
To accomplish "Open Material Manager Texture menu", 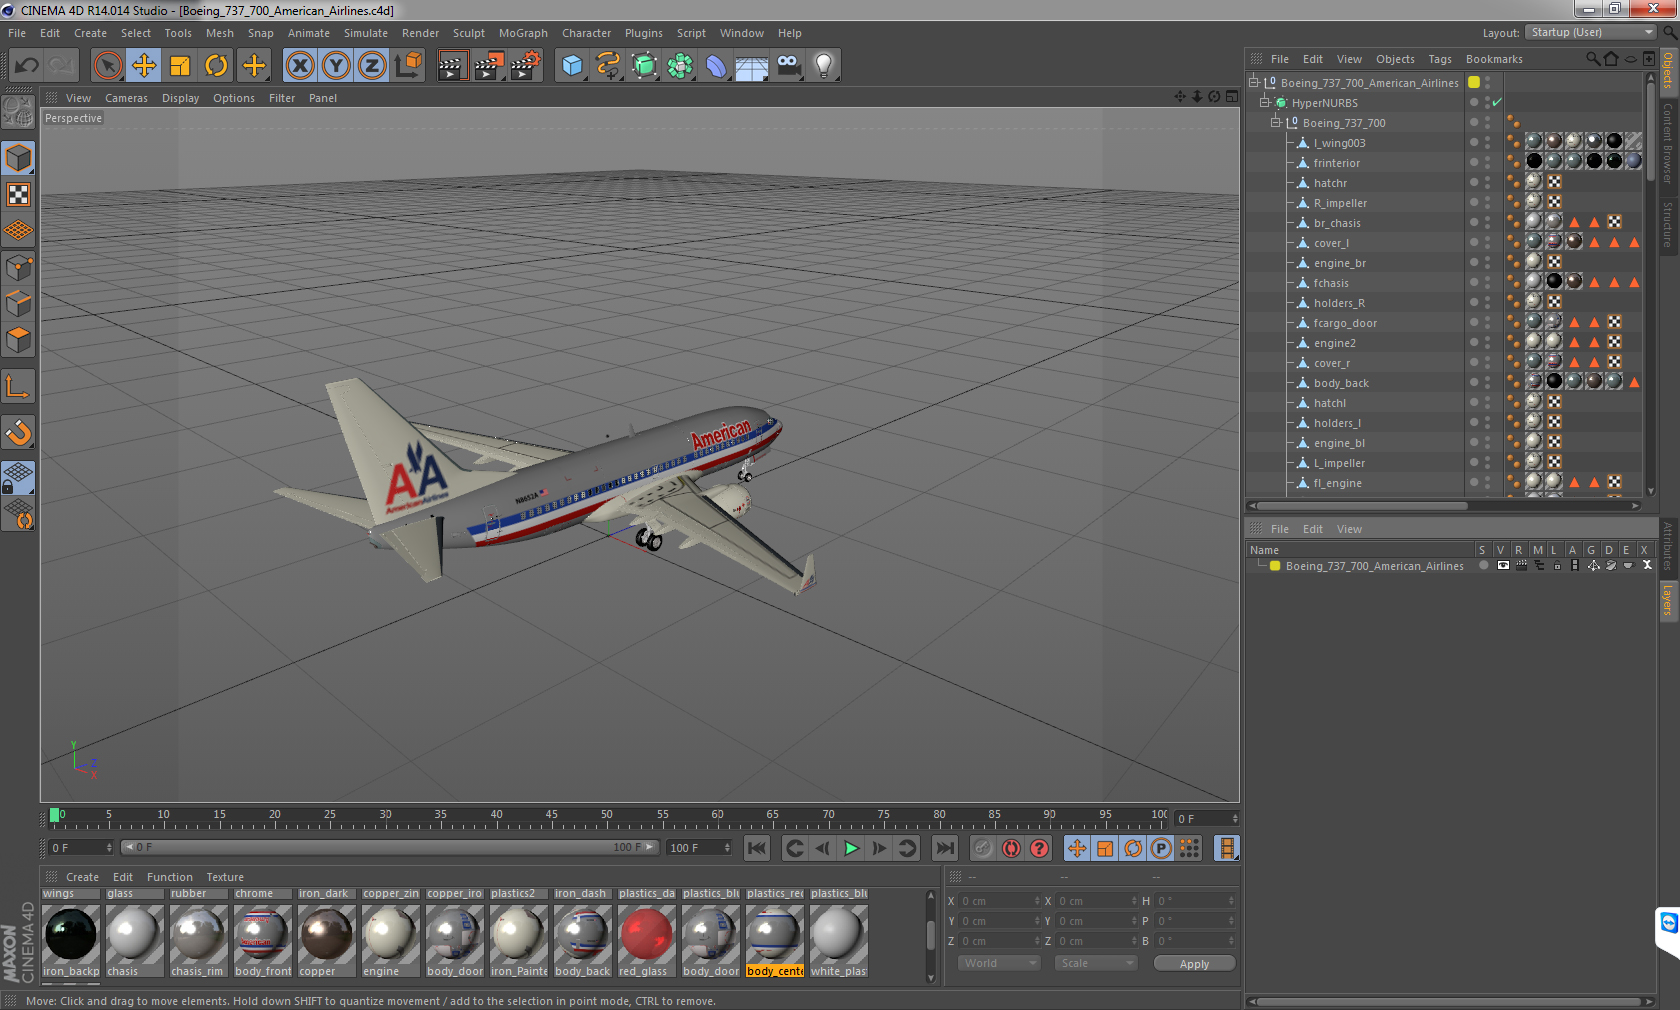I will click(225, 877).
